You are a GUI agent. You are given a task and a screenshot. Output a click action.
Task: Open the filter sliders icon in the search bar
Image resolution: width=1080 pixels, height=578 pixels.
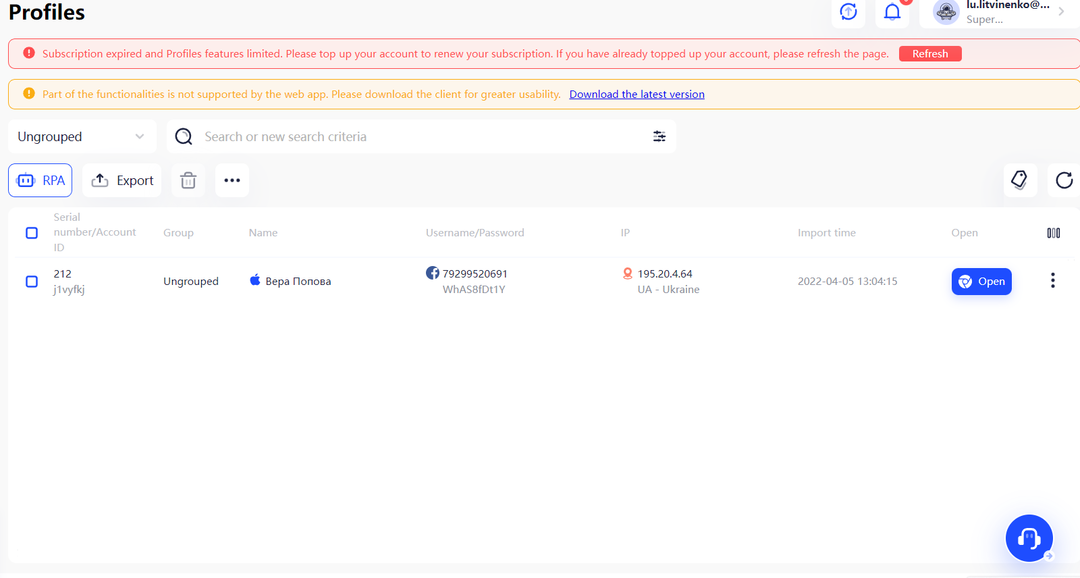[x=659, y=136]
